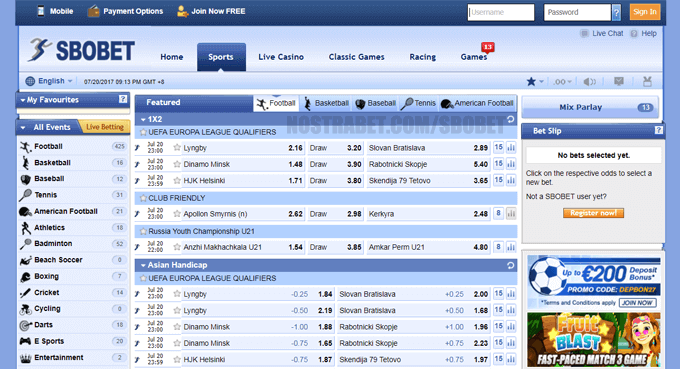
Task: Select Darts icon in sidebar
Action: 26,325
